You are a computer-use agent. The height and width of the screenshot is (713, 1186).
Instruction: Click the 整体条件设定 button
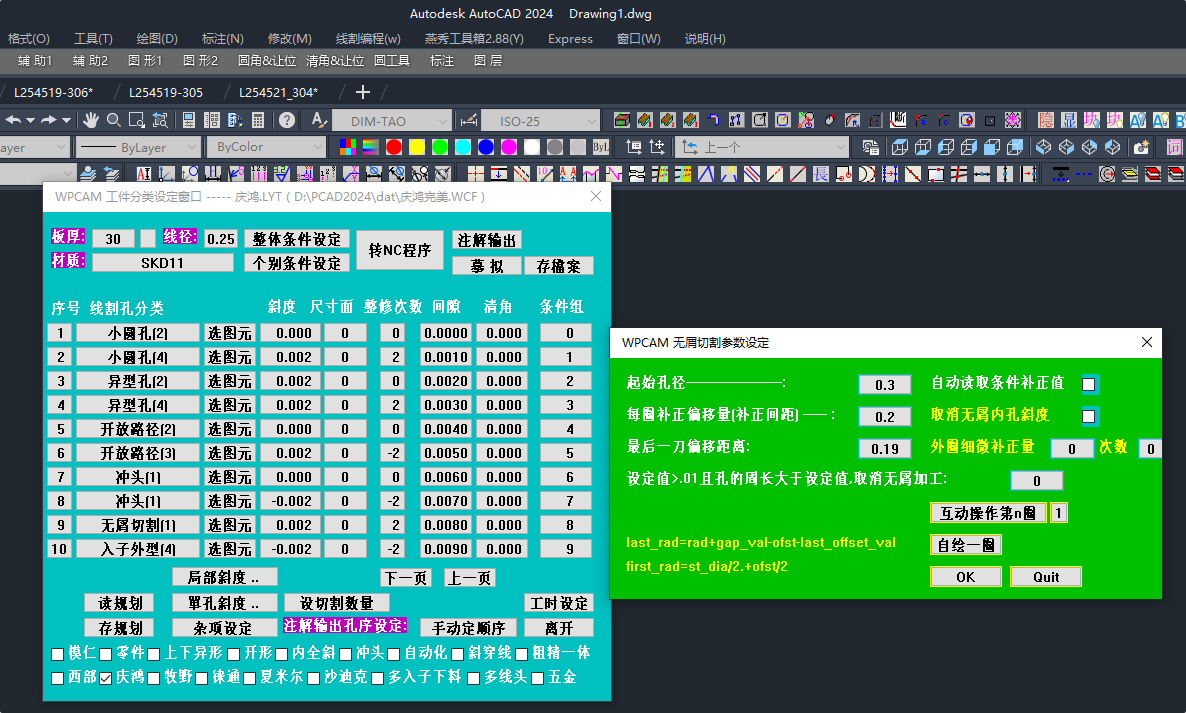pos(296,239)
